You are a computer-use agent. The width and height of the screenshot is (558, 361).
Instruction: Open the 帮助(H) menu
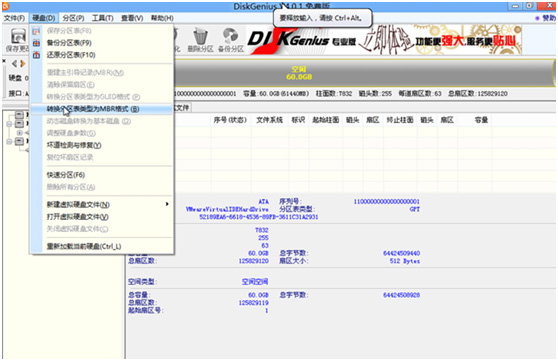pos(162,18)
